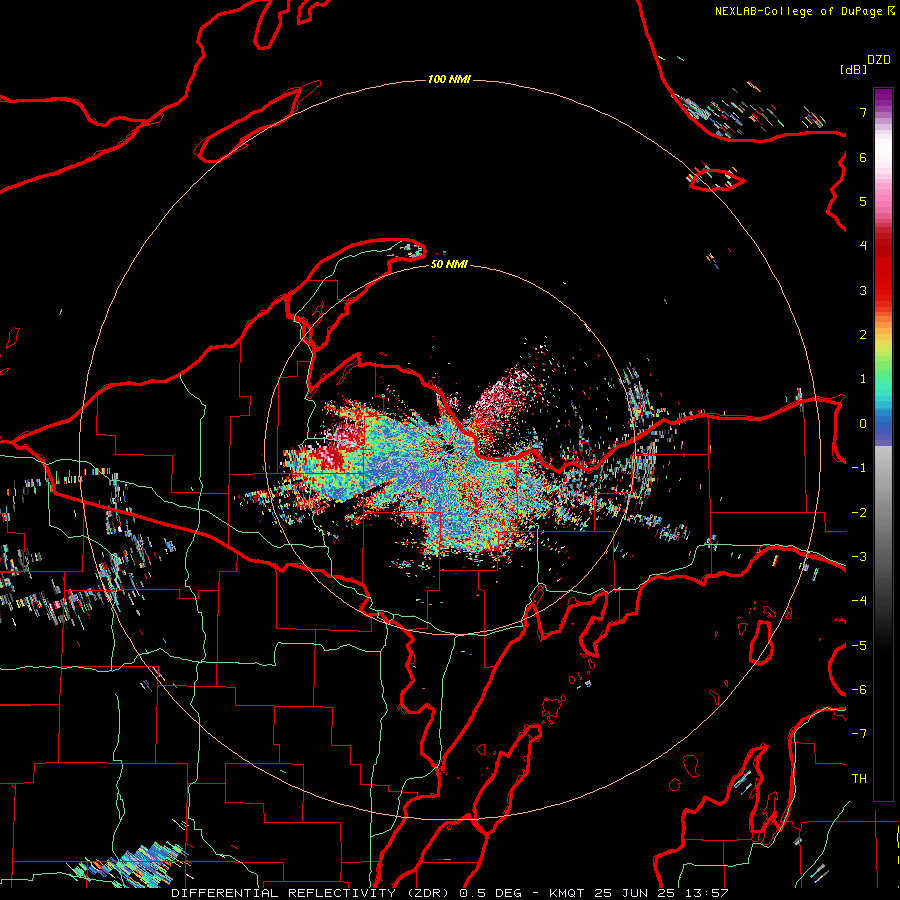
Task: Click the "100 NMI" range ring label
Action: (449, 79)
